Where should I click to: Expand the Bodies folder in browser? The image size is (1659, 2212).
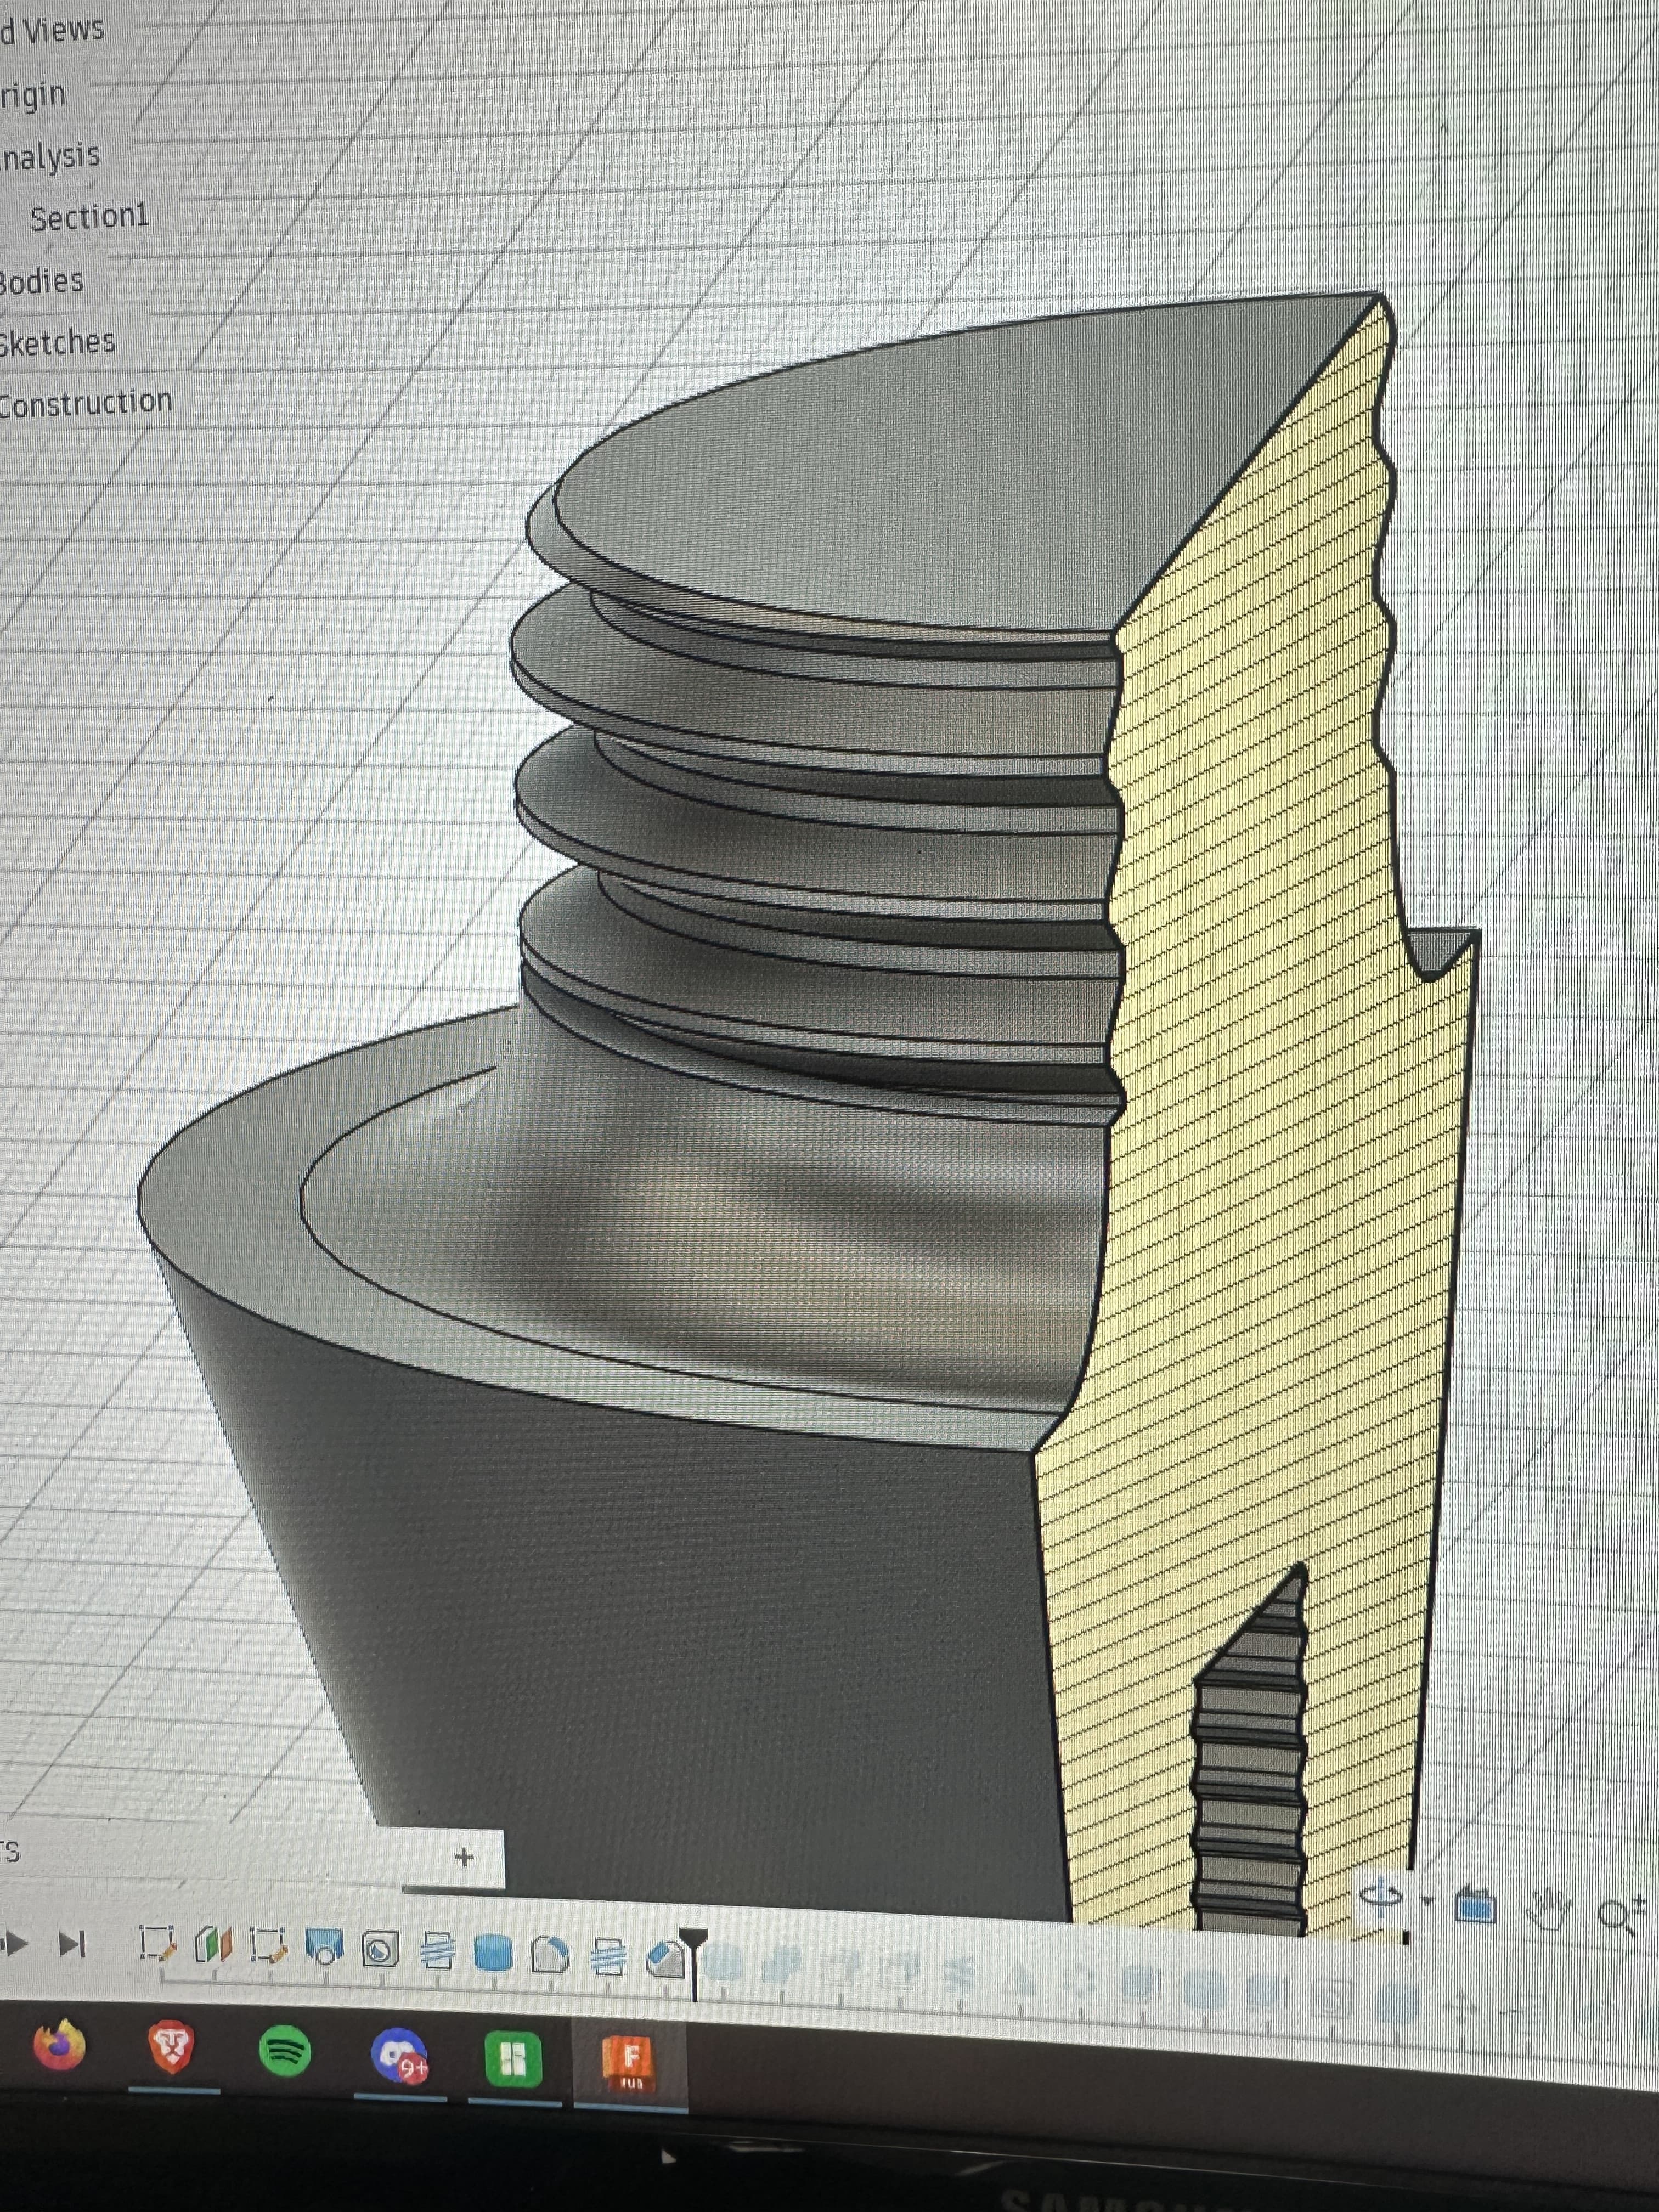click(40, 281)
